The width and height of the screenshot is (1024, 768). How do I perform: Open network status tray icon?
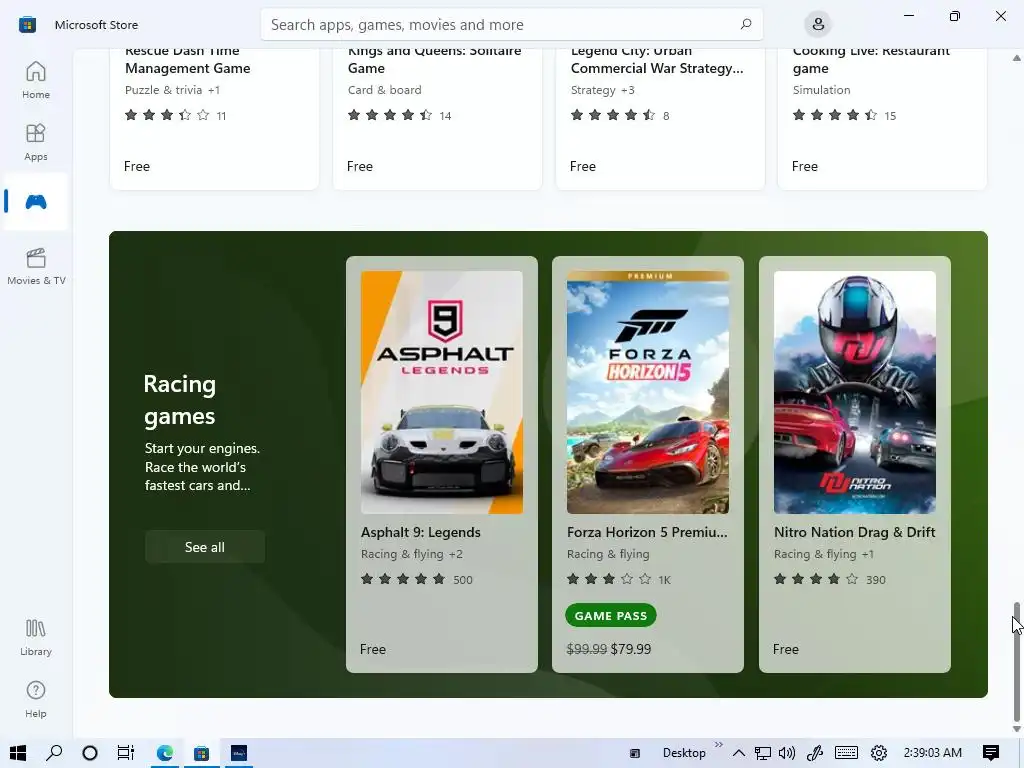[763, 753]
